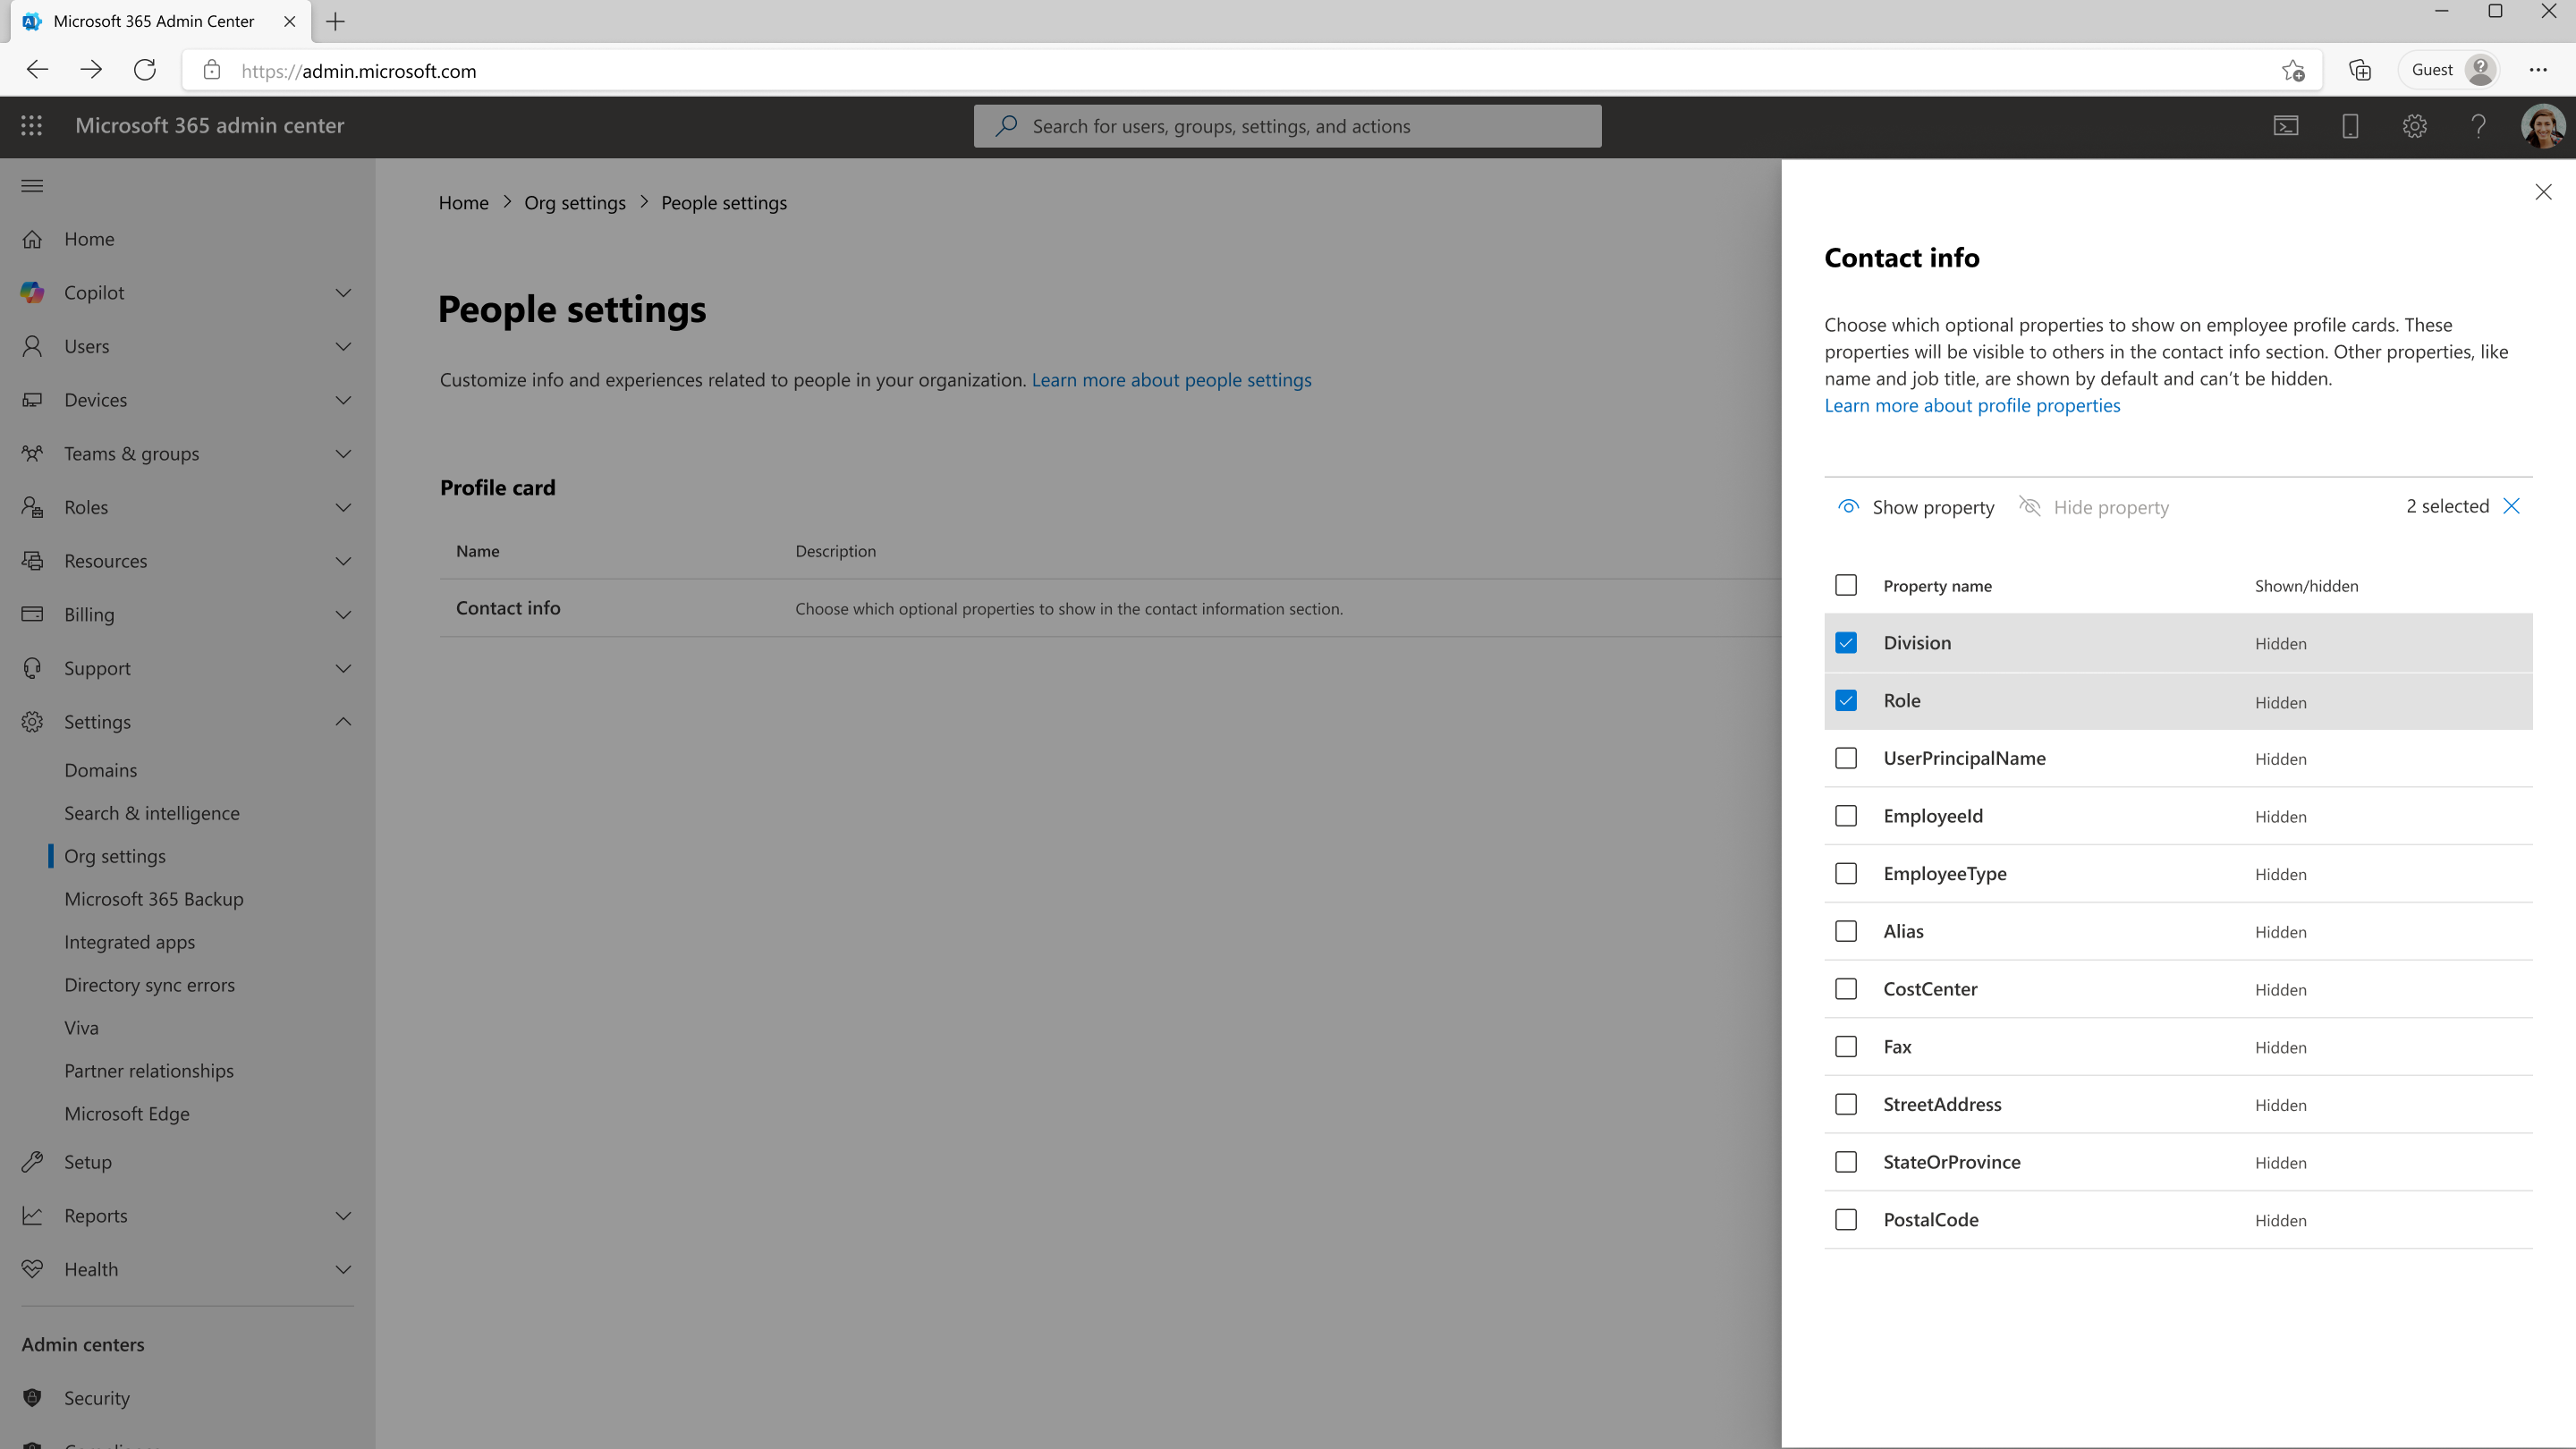The height and width of the screenshot is (1449, 2576).
Task: Clear the 2 selected items
Action: tap(2511, 506)
